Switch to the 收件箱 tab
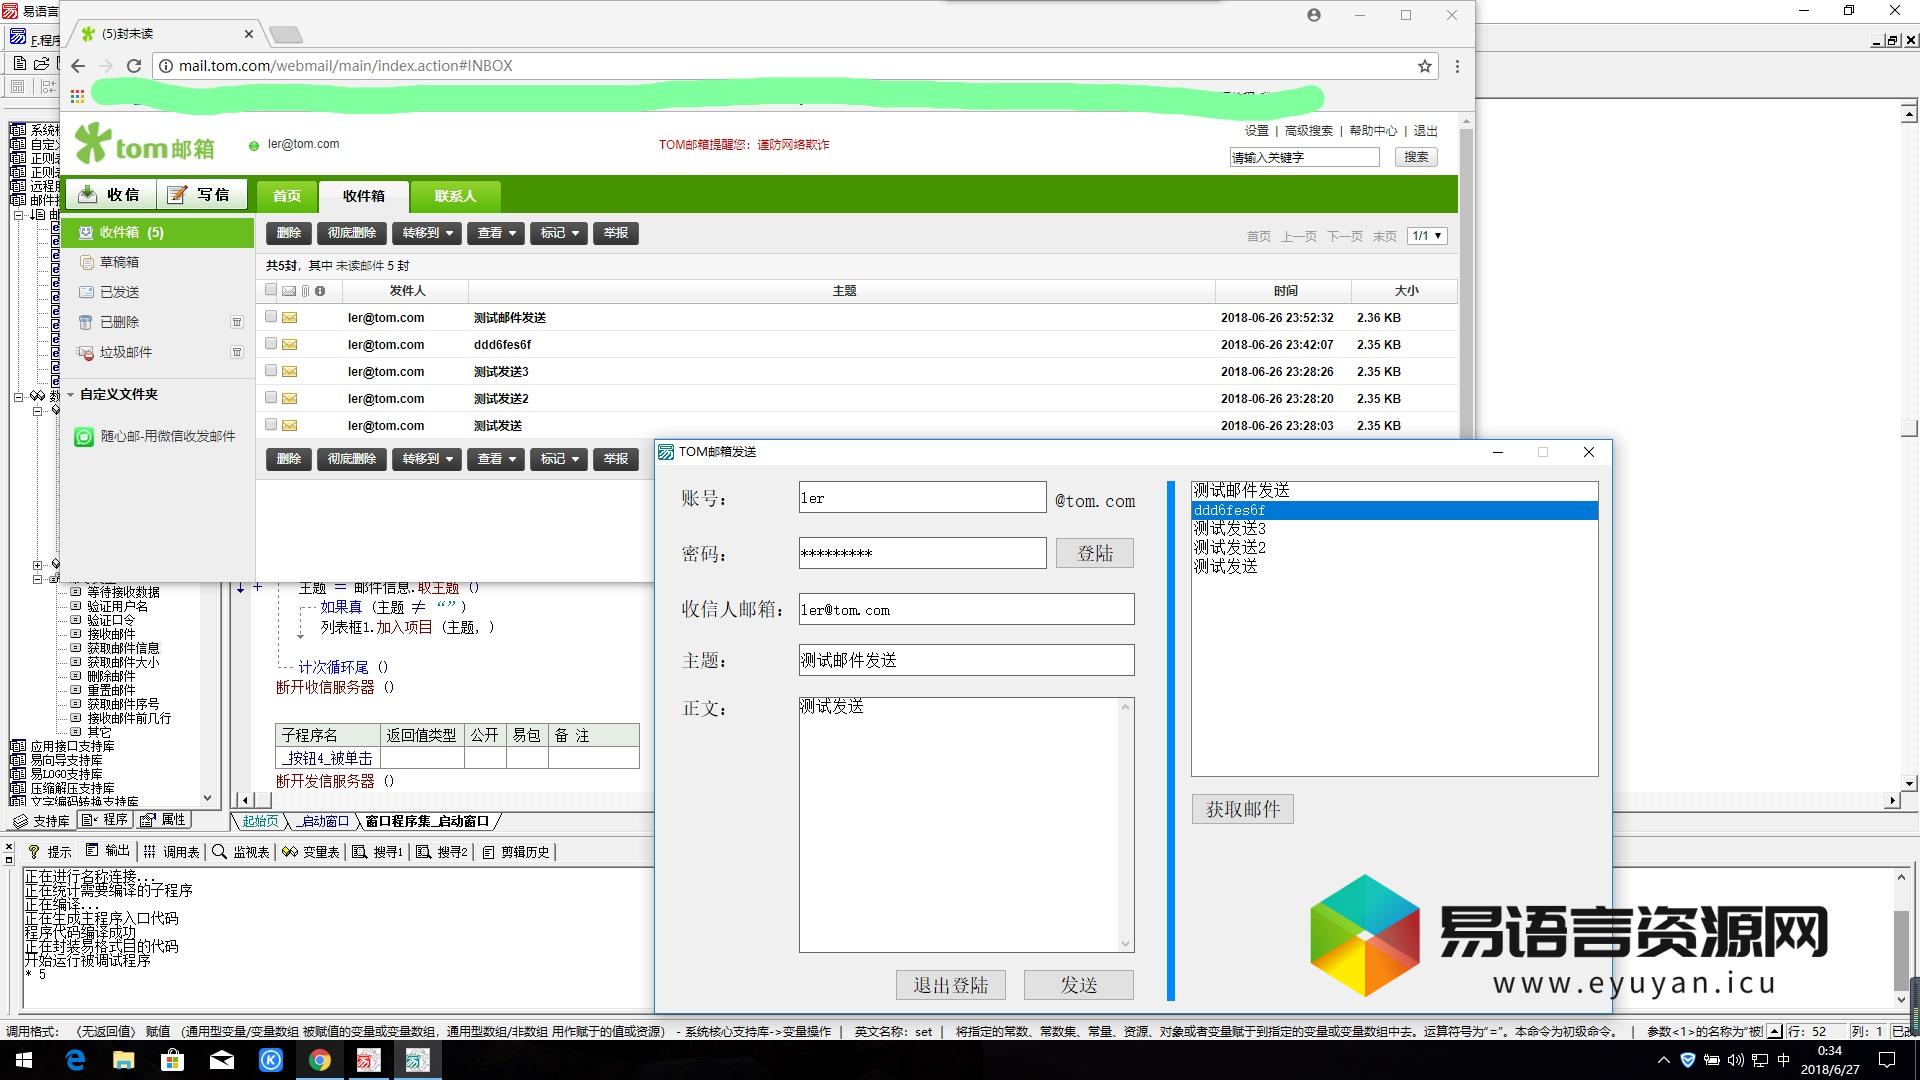The width and height of the screenshot is (1920, 1080). 364,196
